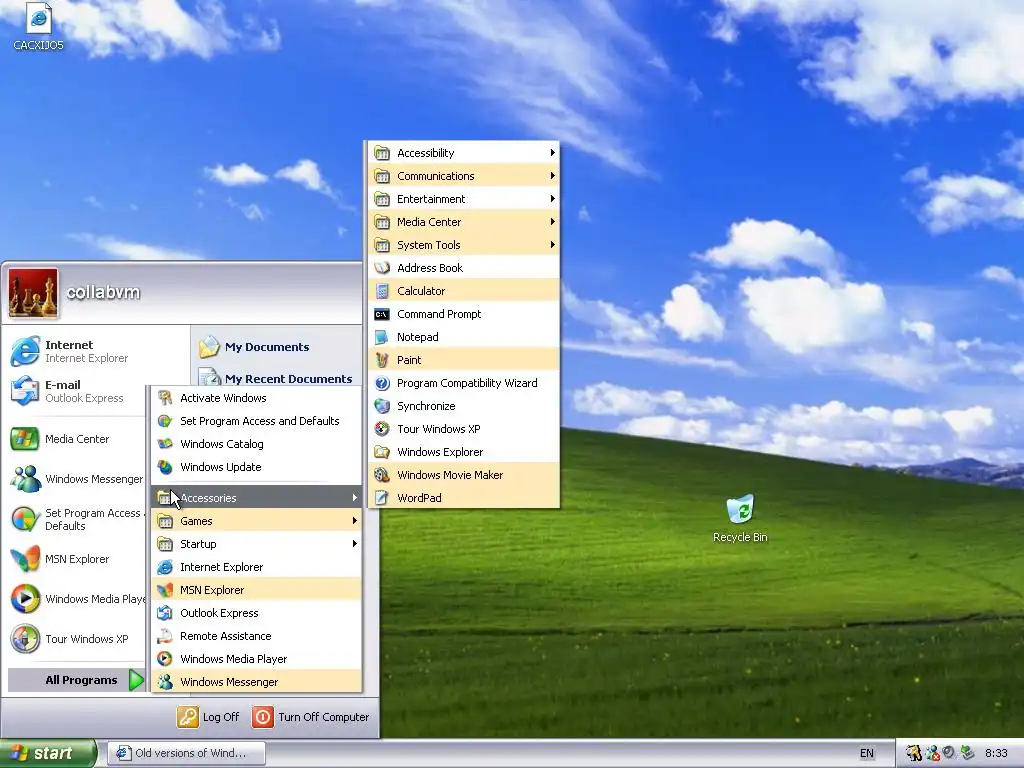Open Paint
This screenshot has width=1024, height=768.
464,360
